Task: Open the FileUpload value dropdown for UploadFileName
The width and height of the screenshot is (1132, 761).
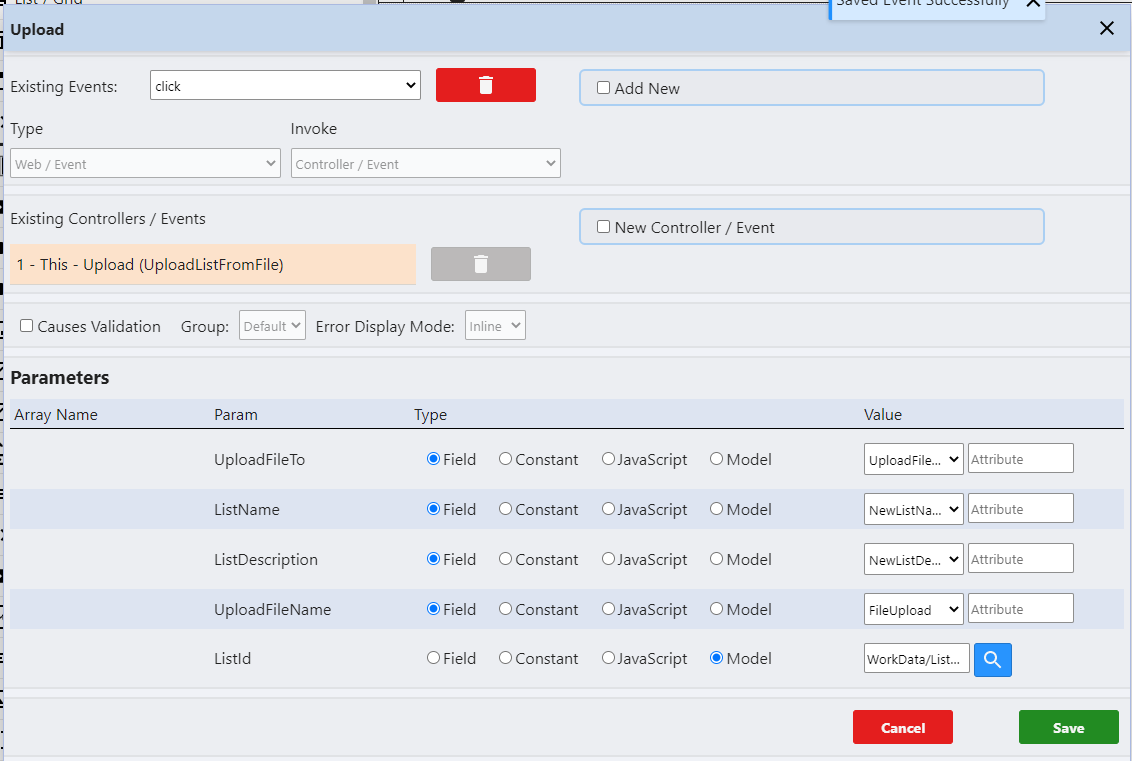Action: [x=913, y=609]
